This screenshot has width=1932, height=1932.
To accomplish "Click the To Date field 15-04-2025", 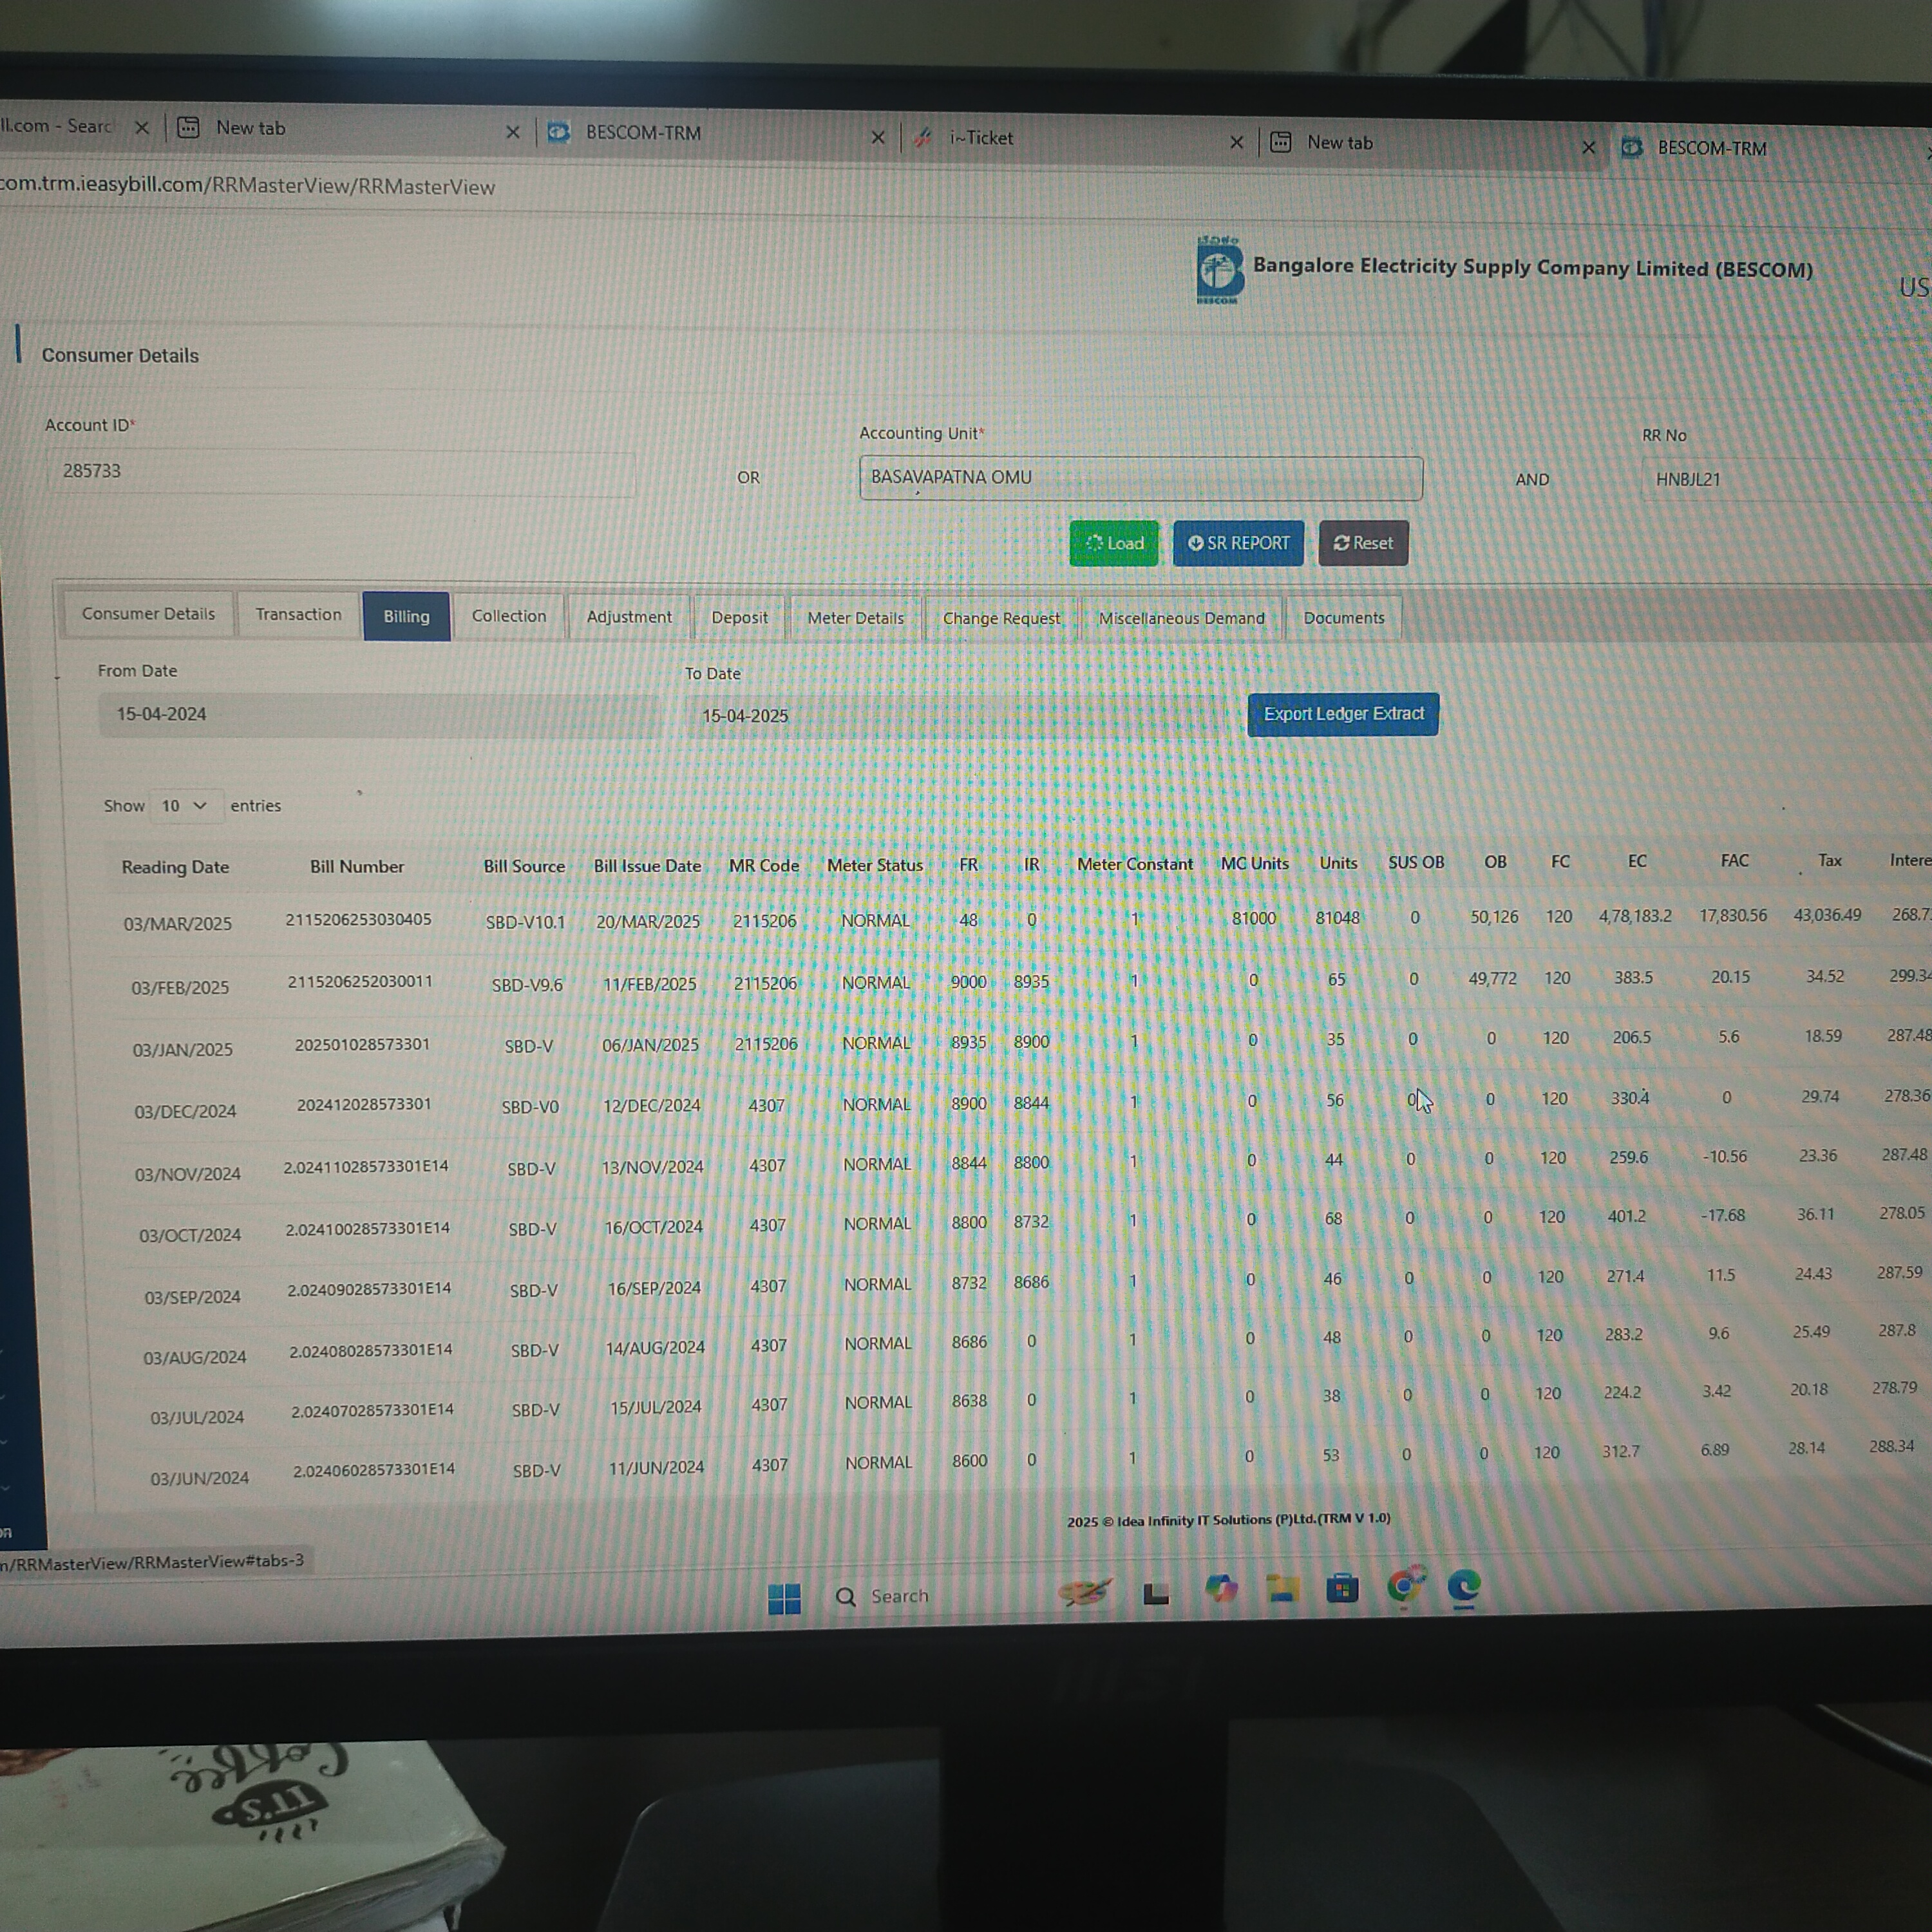I will click(955, 717).
